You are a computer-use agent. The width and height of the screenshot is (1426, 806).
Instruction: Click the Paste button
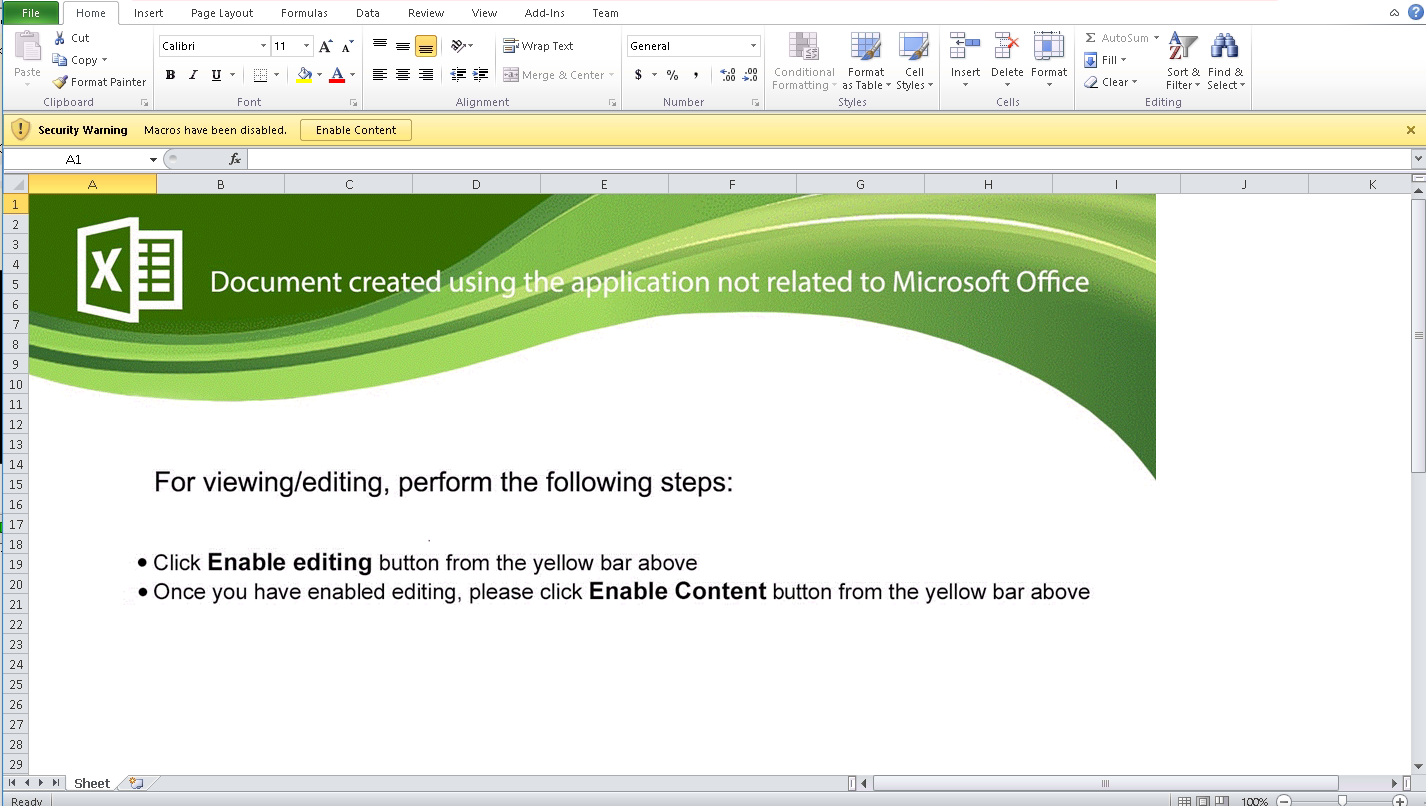point(27,59)
